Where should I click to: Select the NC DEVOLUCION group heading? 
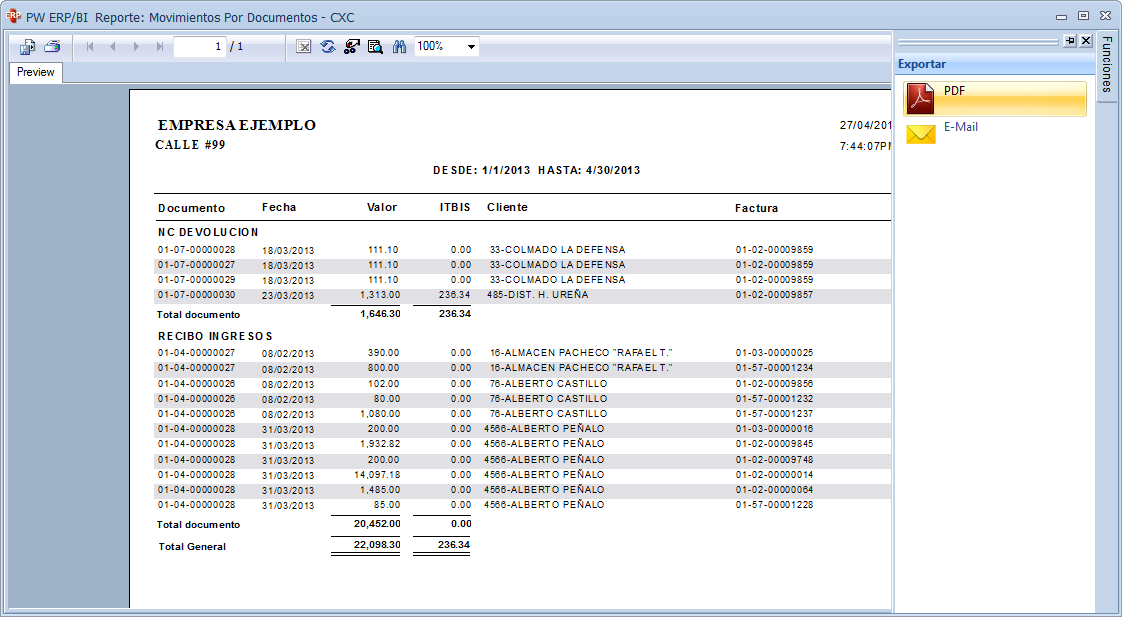tap(208, 232)
